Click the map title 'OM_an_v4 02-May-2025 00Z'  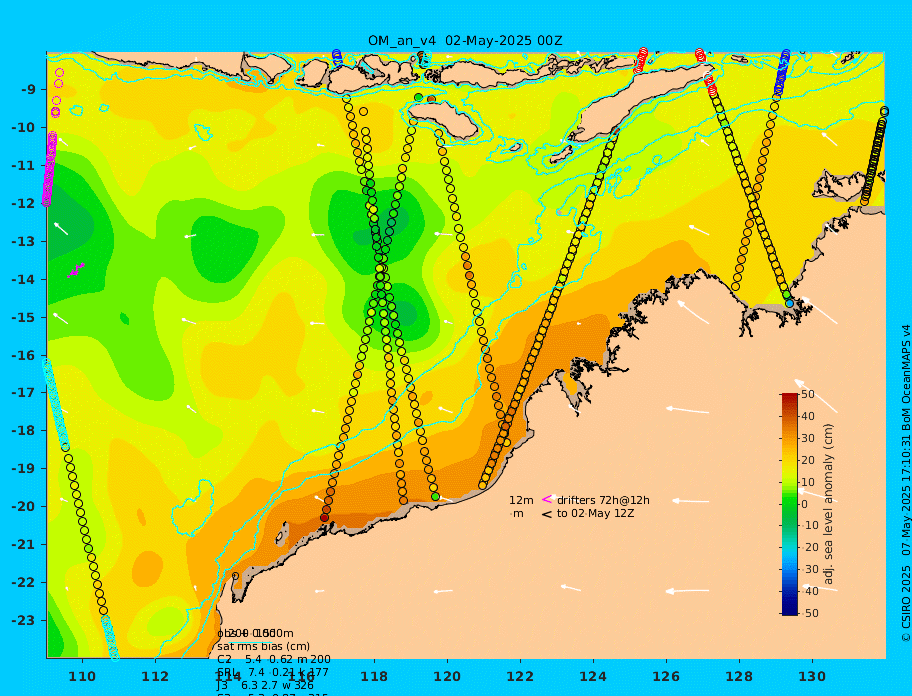465,41
